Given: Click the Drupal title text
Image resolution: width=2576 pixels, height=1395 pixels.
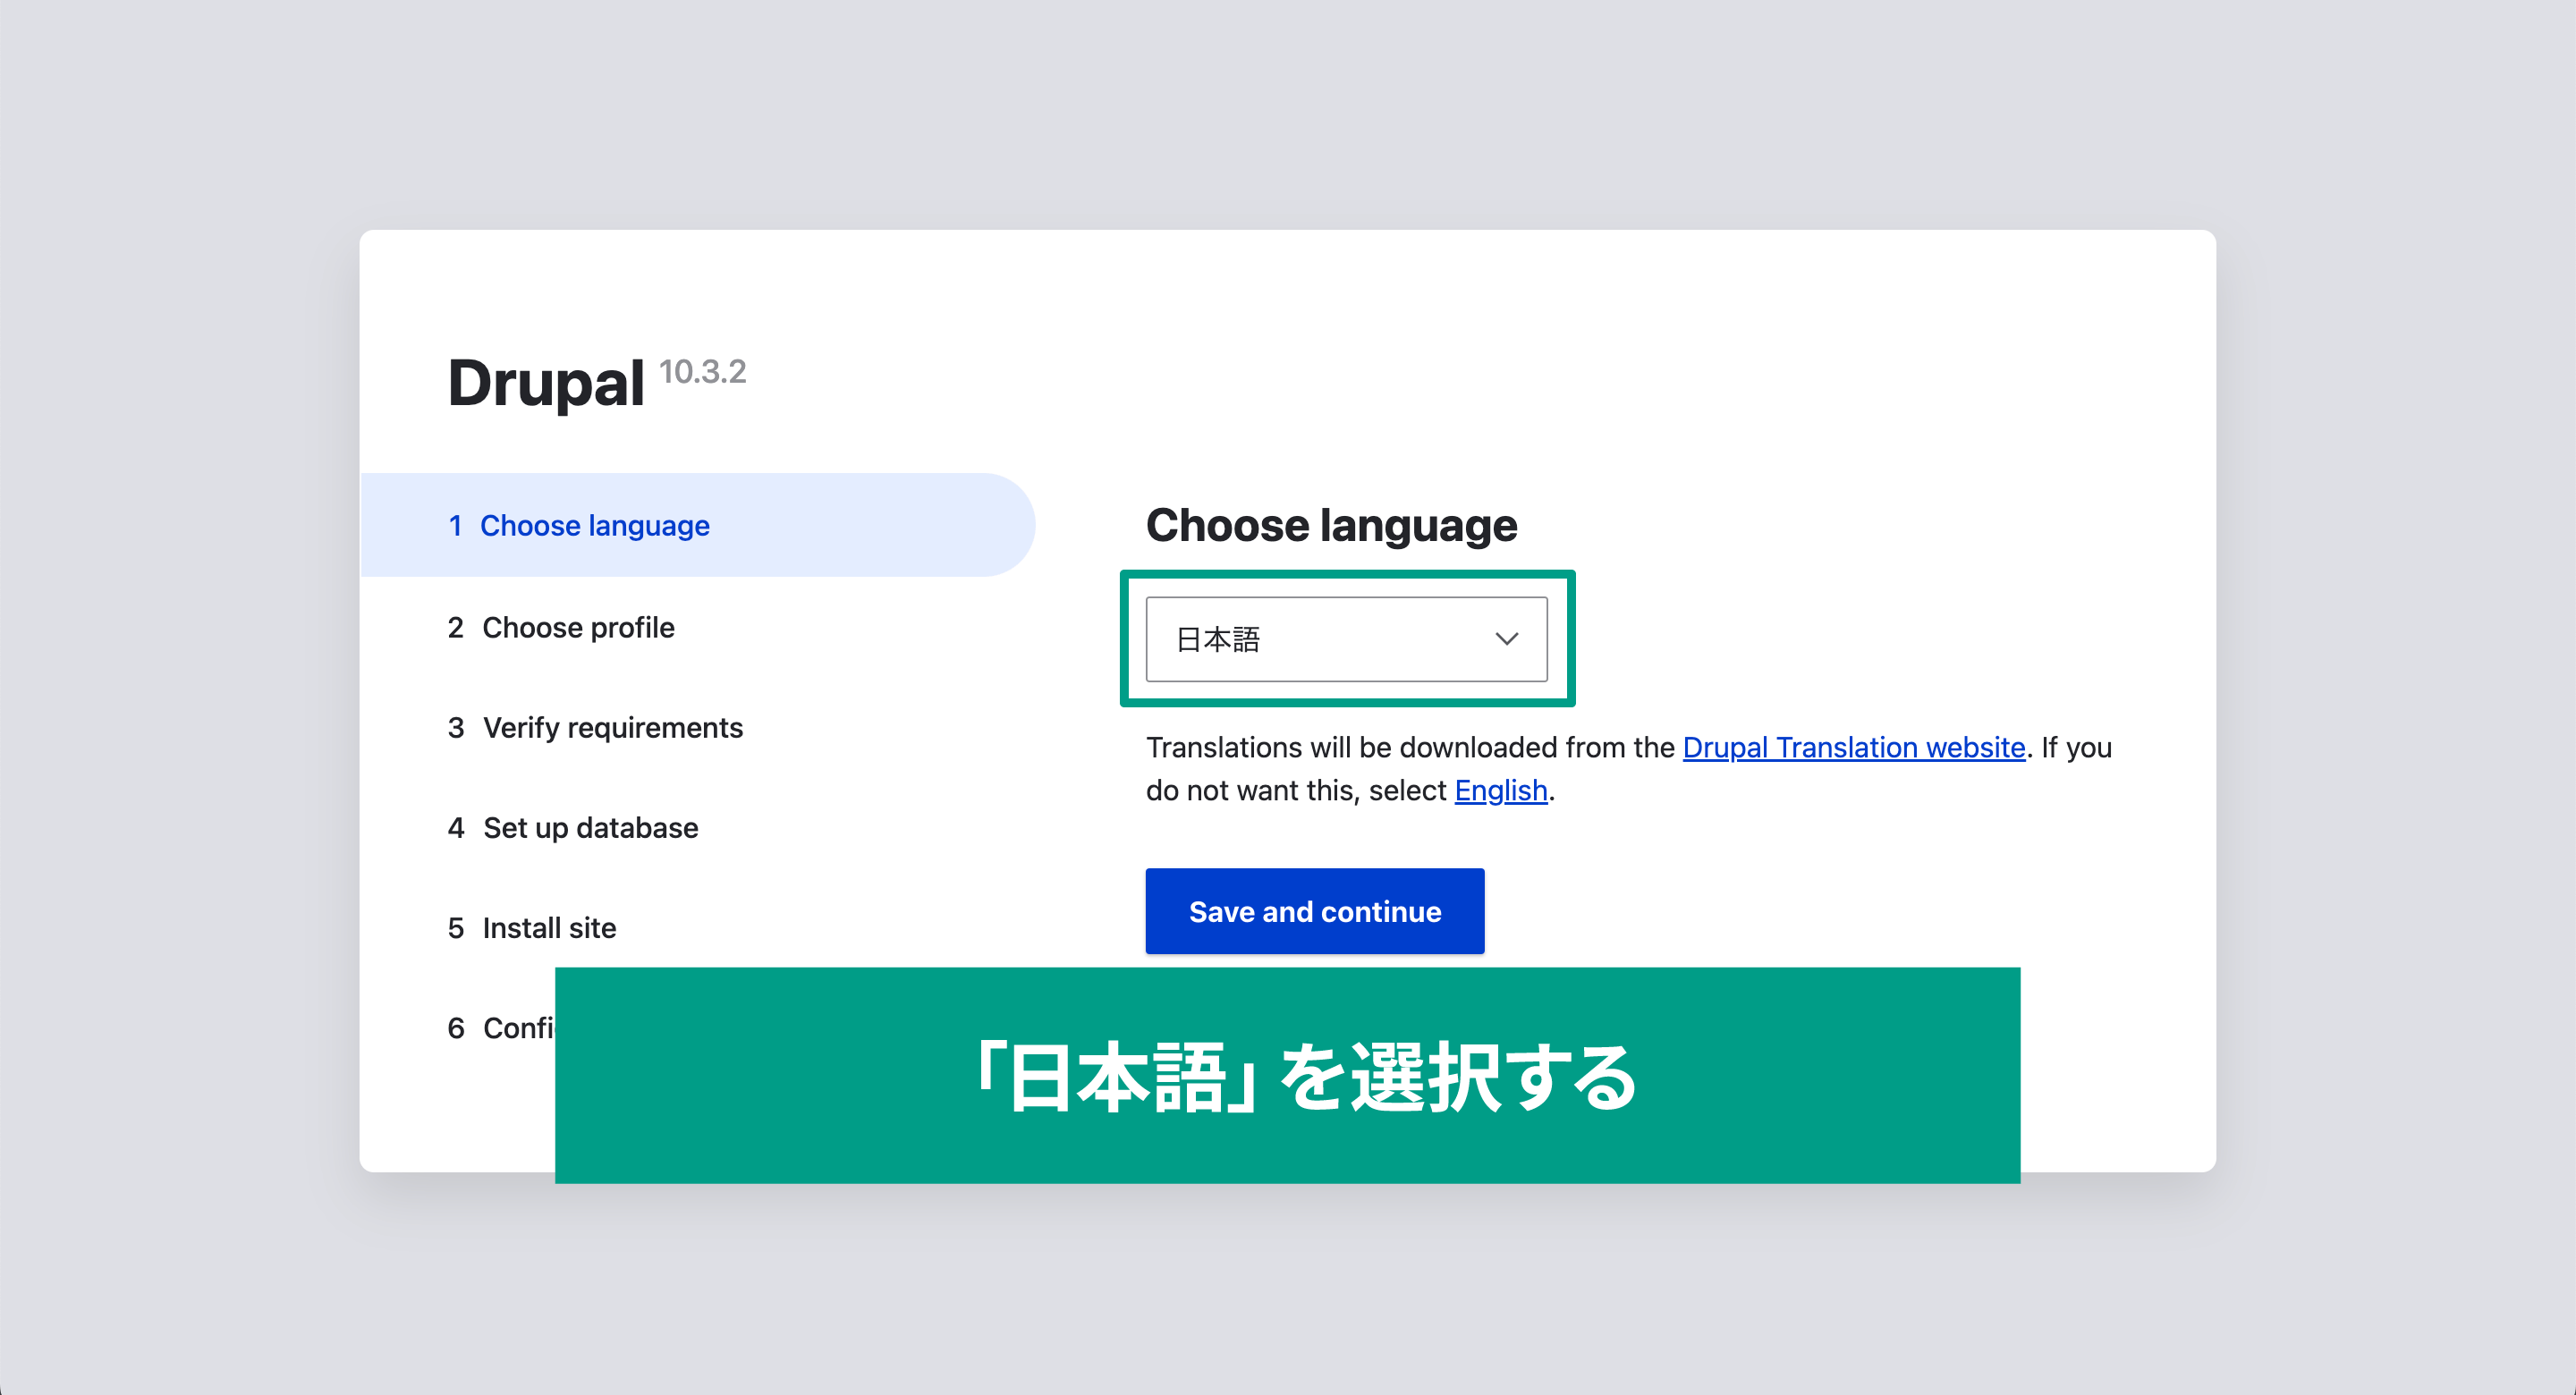Looking at the screenshot, I should pyautogui.click(x=546, y=383).
